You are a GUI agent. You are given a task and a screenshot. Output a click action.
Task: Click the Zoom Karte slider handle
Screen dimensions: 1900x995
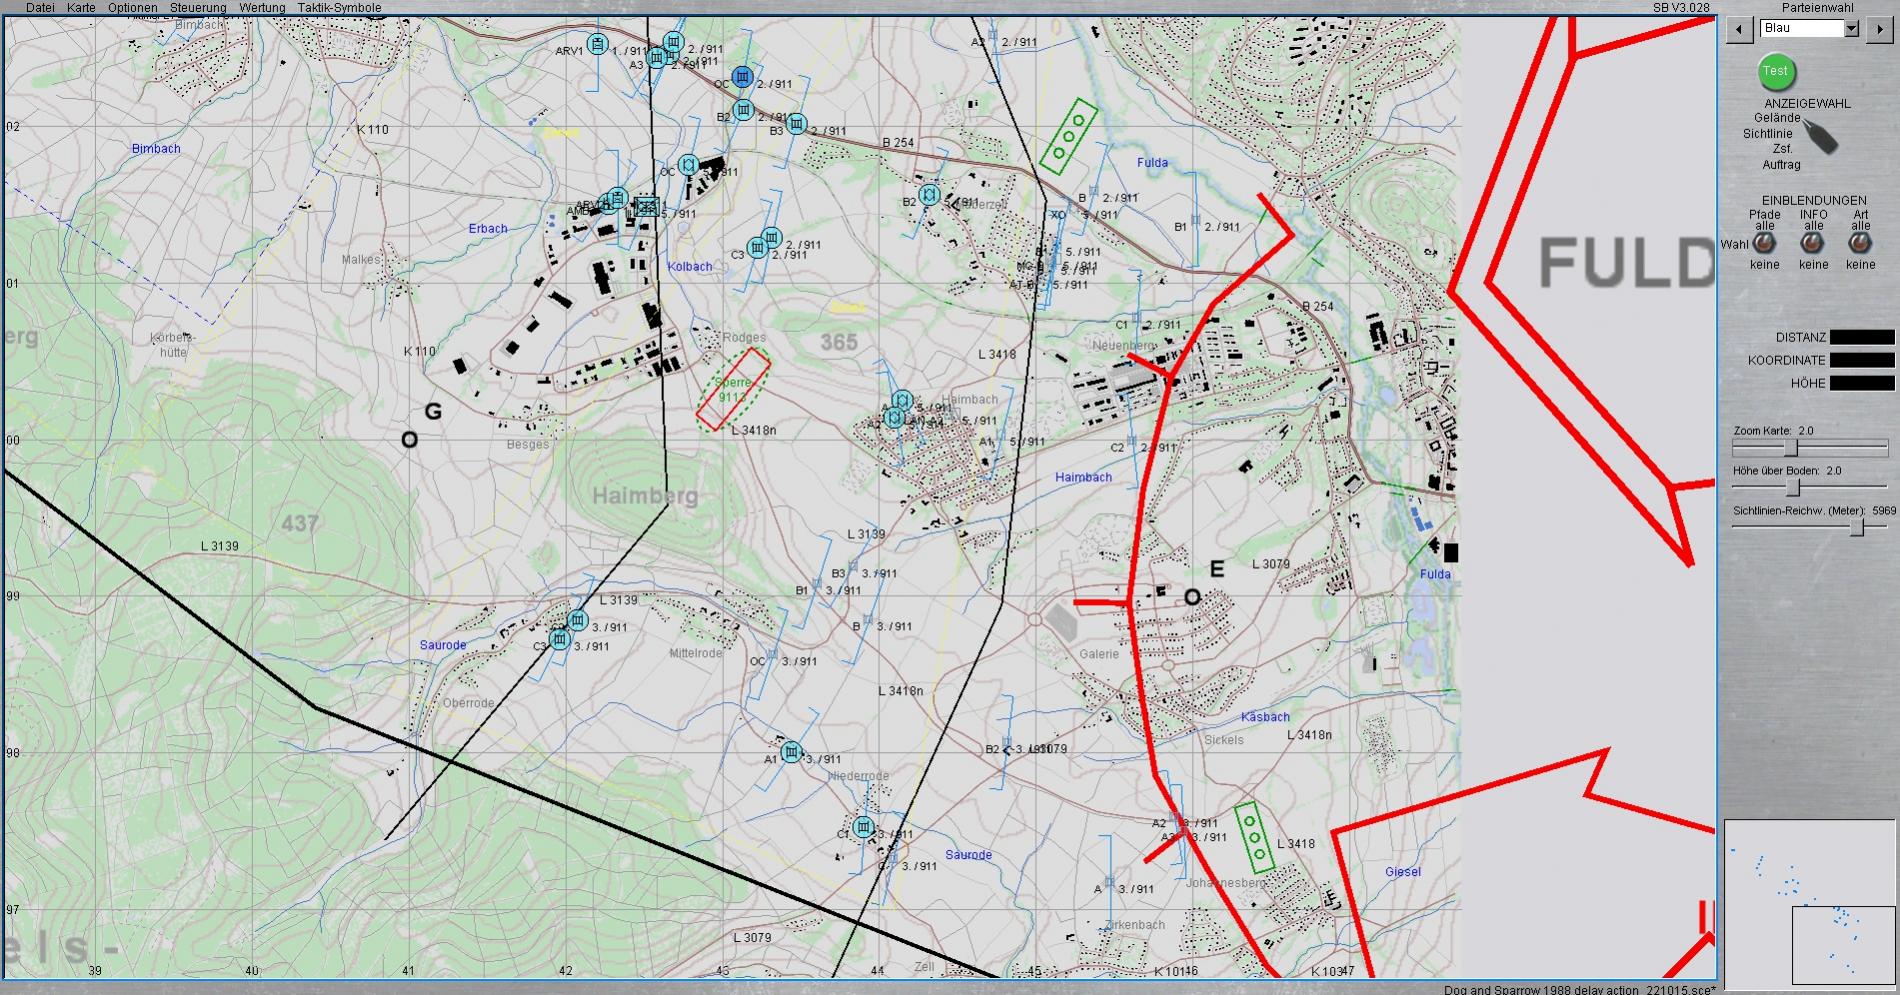(x=1791, y=448)
